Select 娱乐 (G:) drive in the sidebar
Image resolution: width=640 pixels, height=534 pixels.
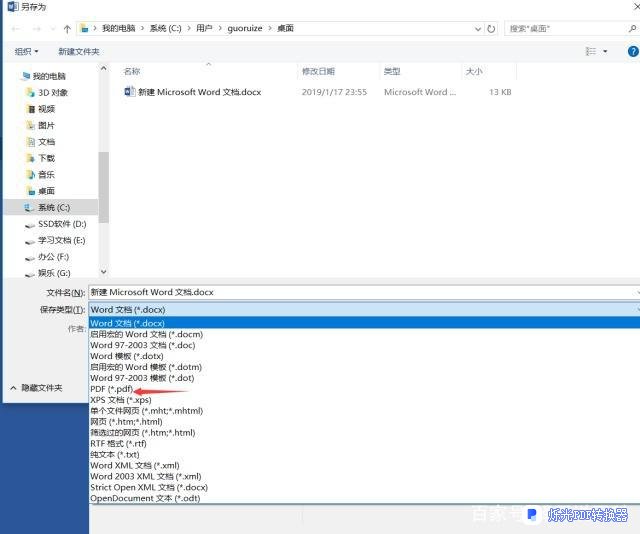[54, 273]
